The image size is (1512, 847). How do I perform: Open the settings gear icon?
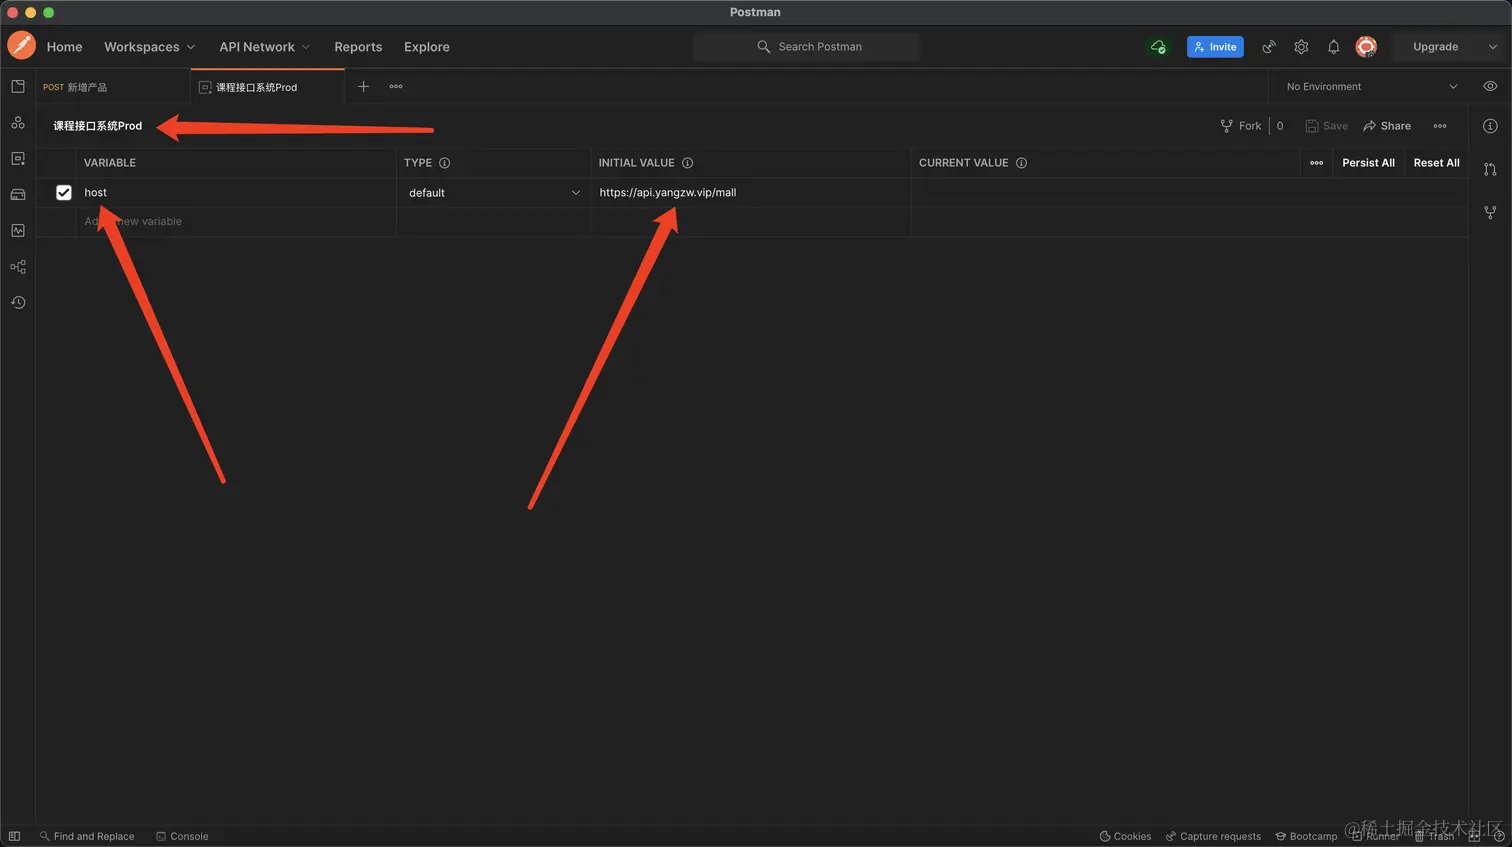pyautogui.click(x=1301, y=47)
